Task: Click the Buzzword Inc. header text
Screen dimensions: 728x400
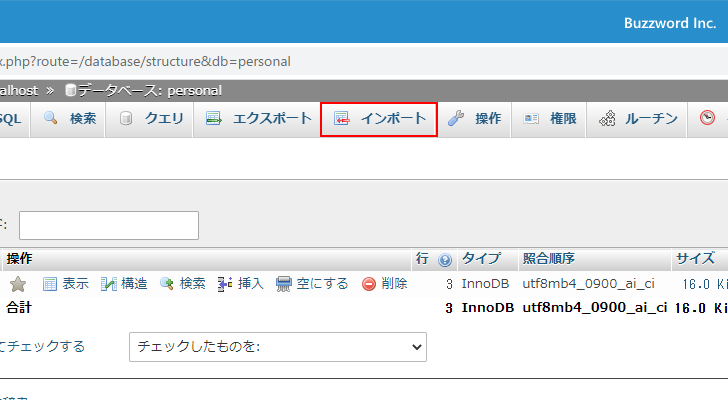Action: pos(670,23)
